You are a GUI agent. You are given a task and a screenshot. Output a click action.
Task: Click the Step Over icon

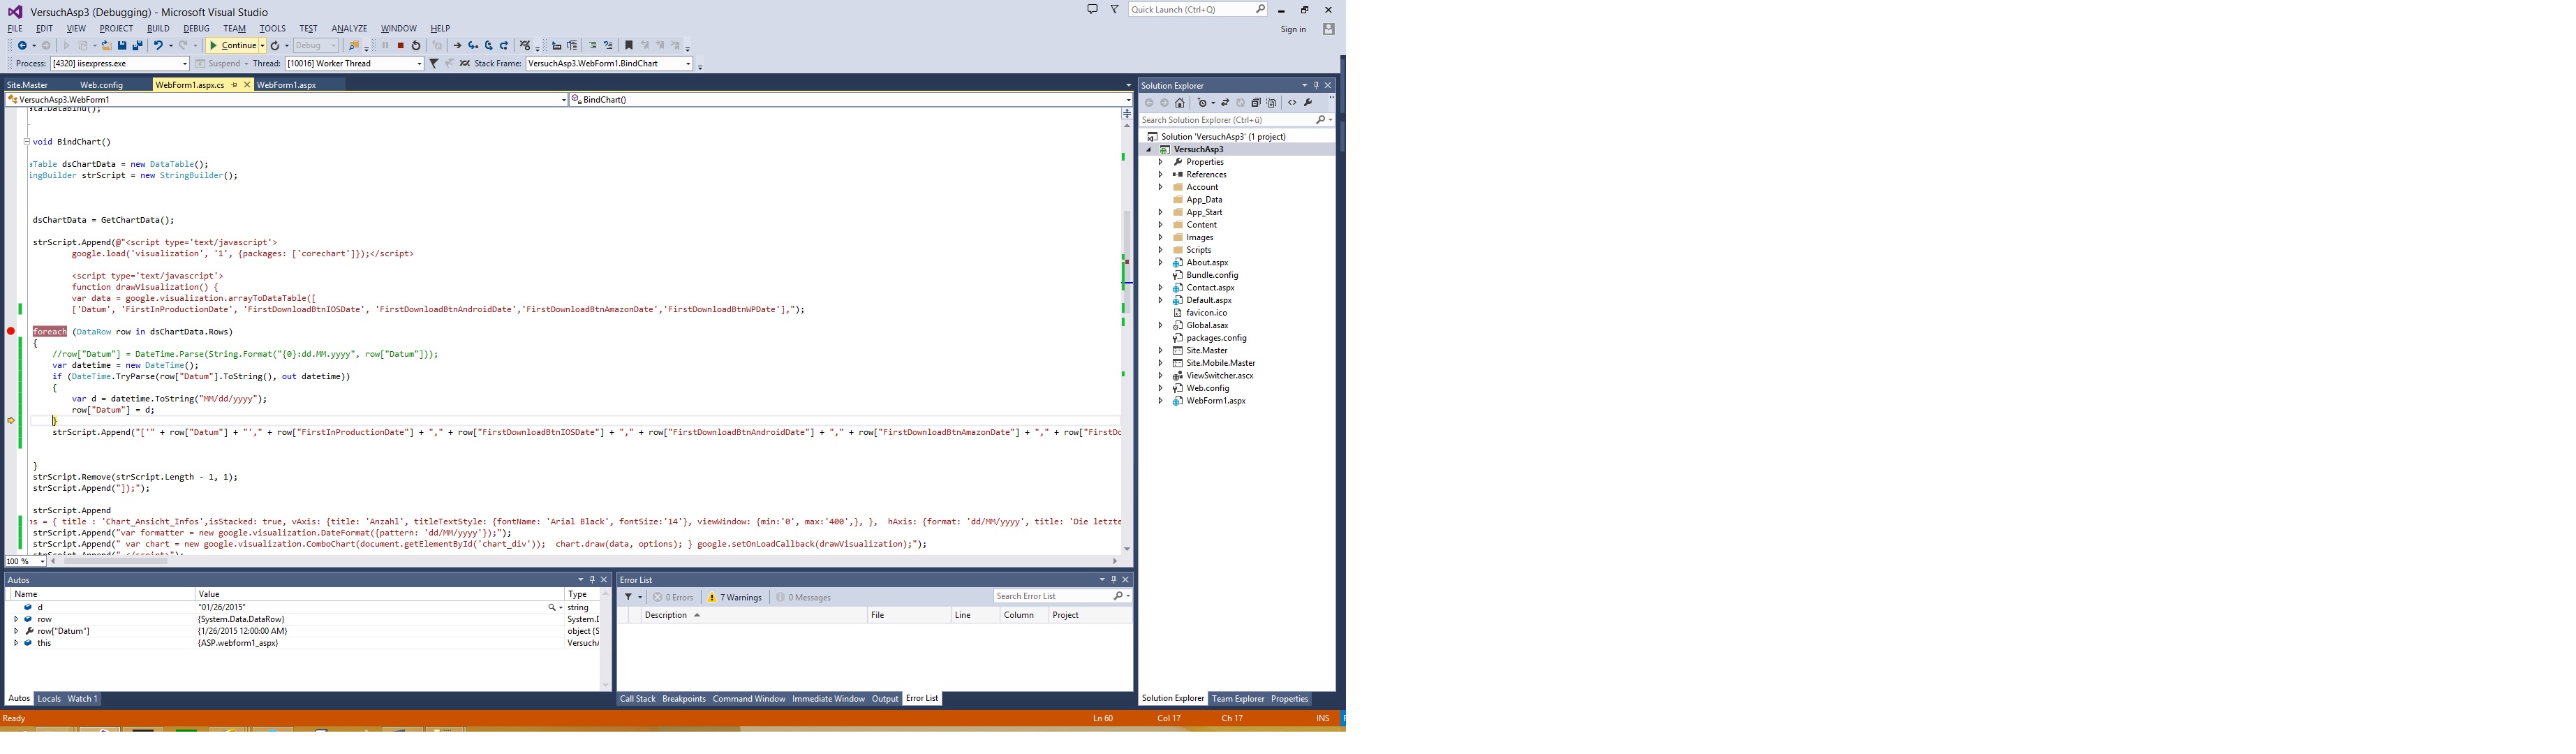489,46
